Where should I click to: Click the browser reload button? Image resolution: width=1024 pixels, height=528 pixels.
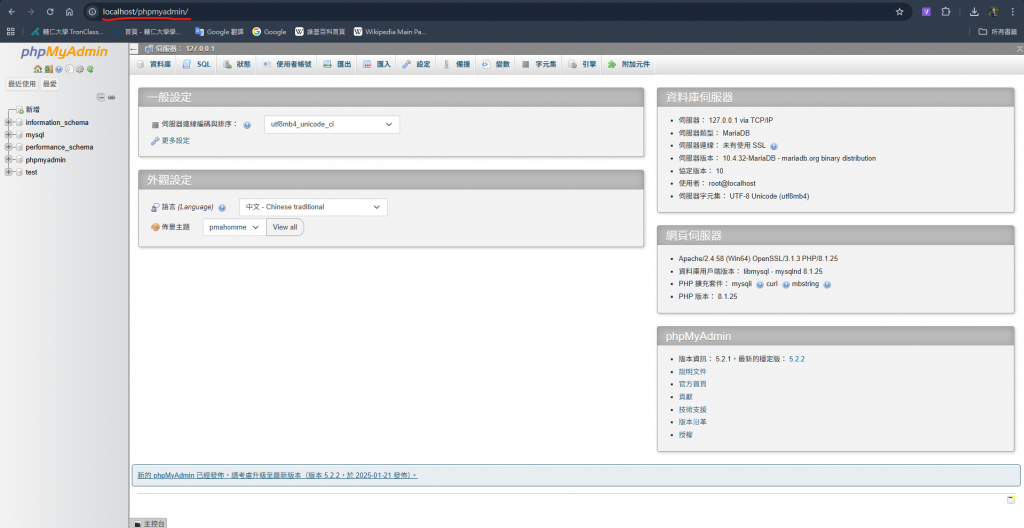tap(50, 12)
